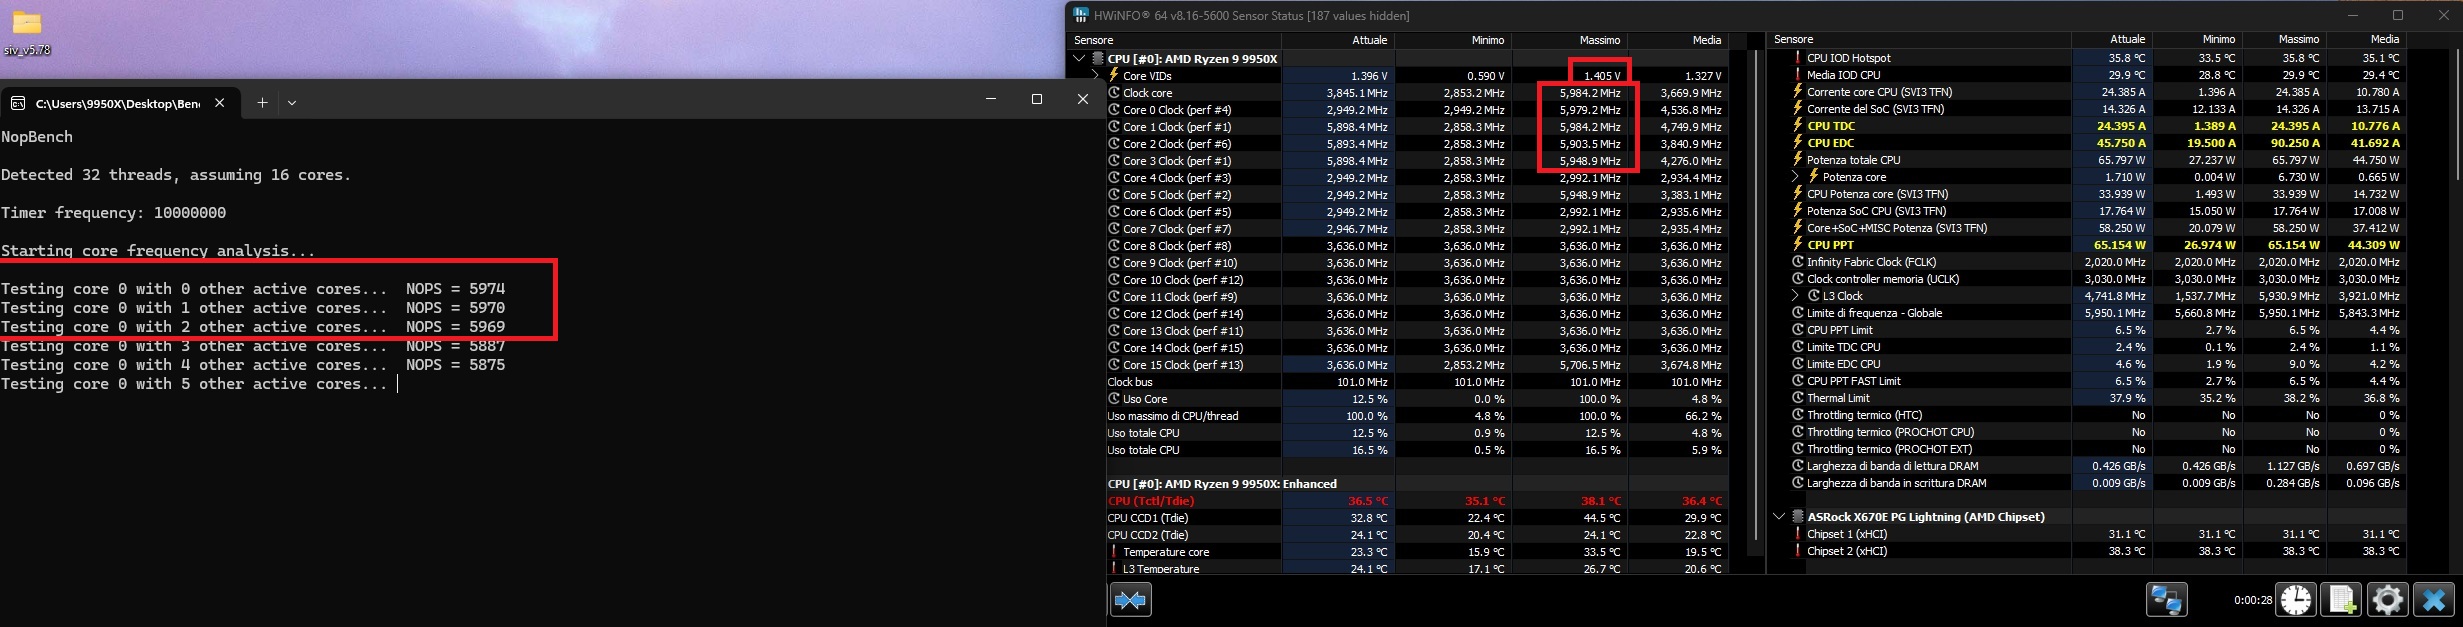Click the 0:00:28 elapsed timer text
Viewport: 2463px width, 627px height.
[2253, 600]
